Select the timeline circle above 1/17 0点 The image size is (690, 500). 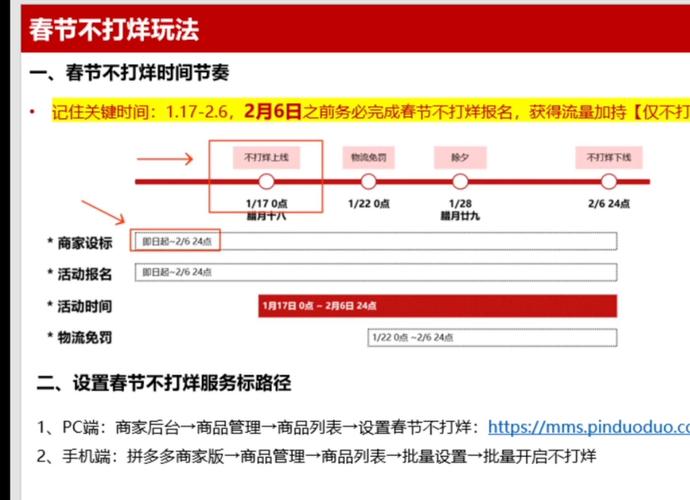(266, 181)
